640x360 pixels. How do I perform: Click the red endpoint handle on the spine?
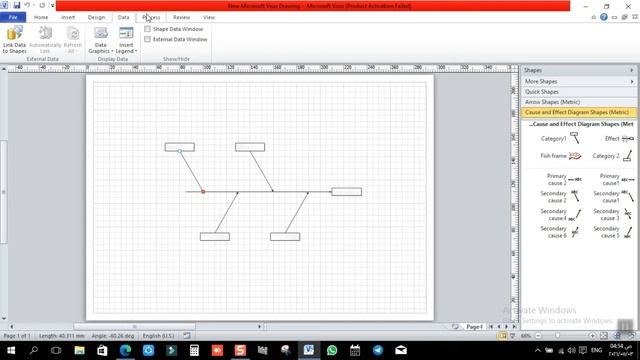tap(203, 191)
